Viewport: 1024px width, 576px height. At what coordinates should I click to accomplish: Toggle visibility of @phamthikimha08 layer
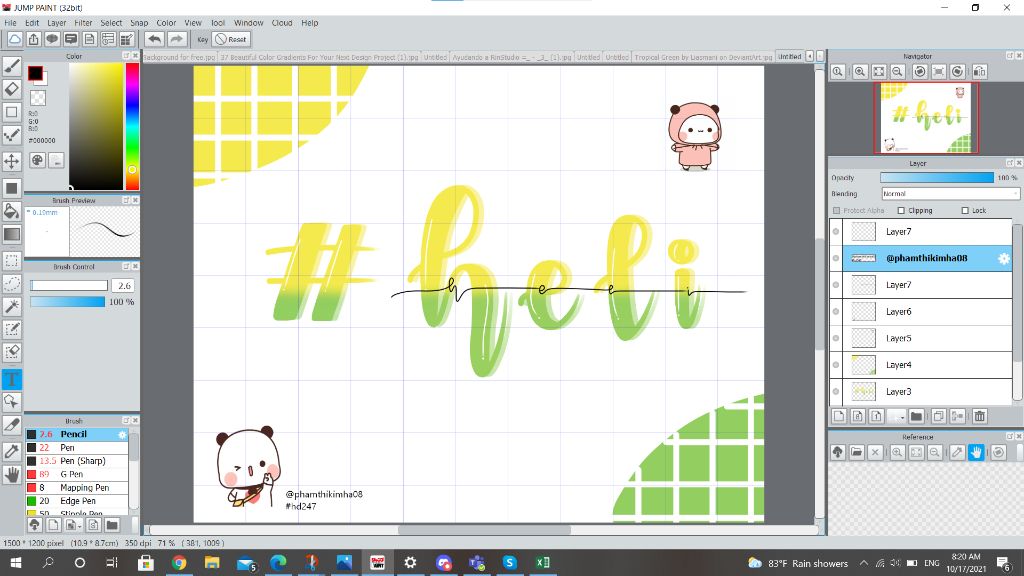(x=836, y=258)
